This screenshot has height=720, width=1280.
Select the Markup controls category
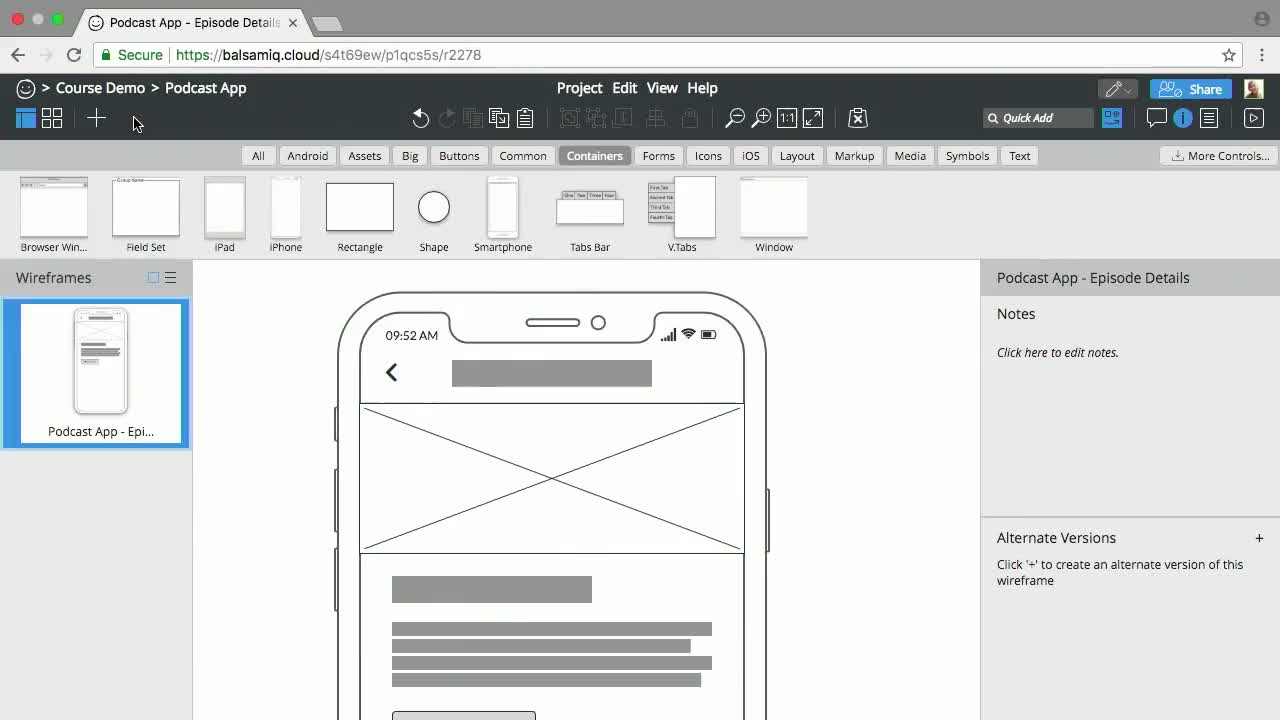point(854,156)
